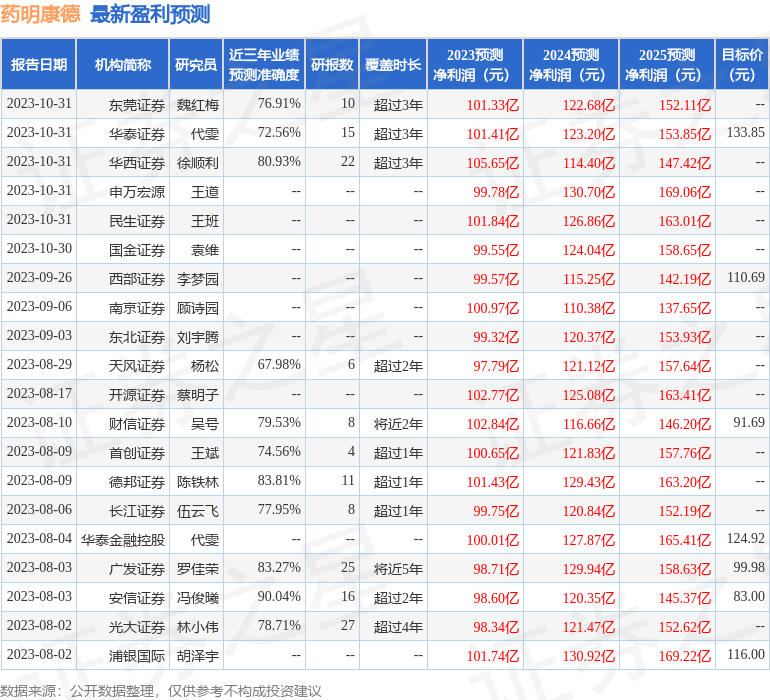This screenshot has height=700, width=770.
Task: Click the 目标价 column header
Action: point(742,64)
